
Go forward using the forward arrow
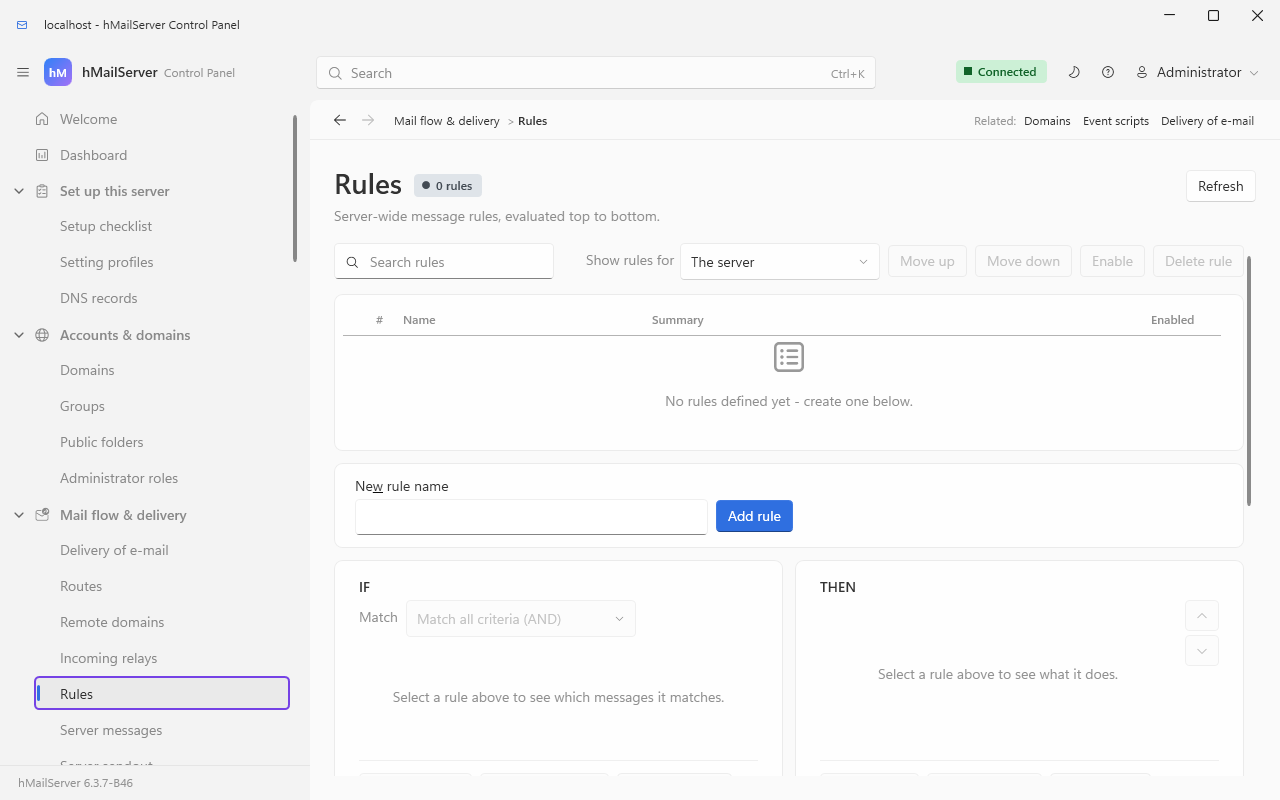tap(369, 120)
